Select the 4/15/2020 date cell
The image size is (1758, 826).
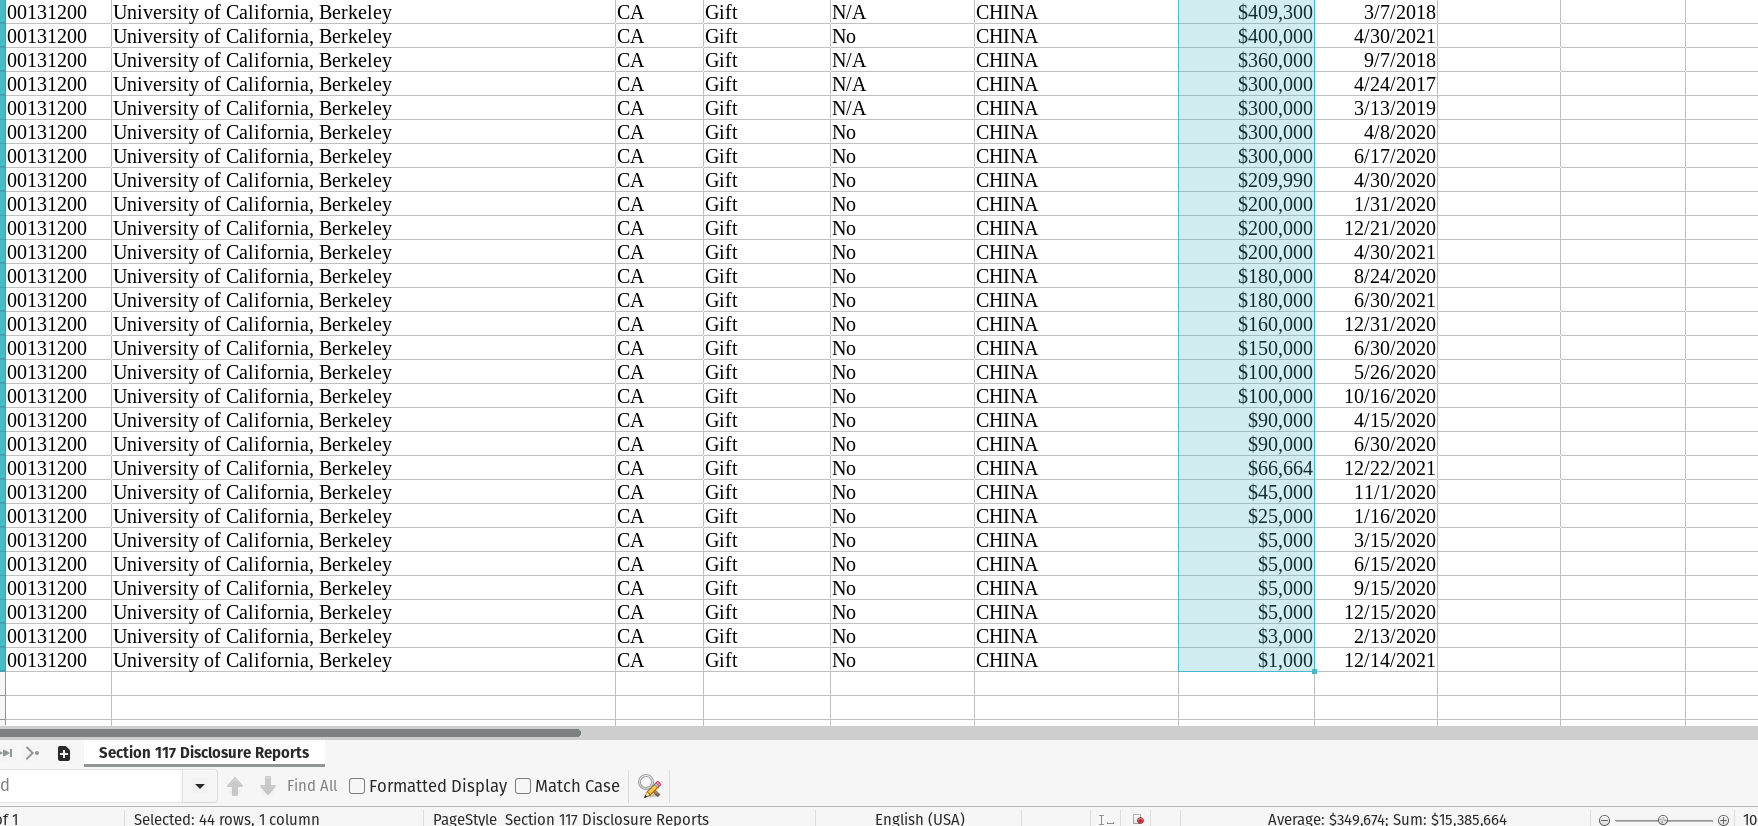pos(1376,420)
